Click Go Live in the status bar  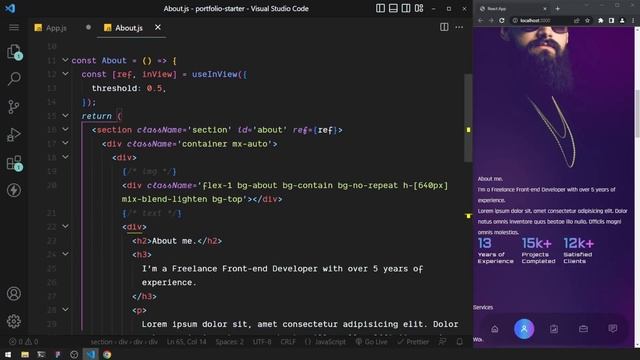[371, 342]
